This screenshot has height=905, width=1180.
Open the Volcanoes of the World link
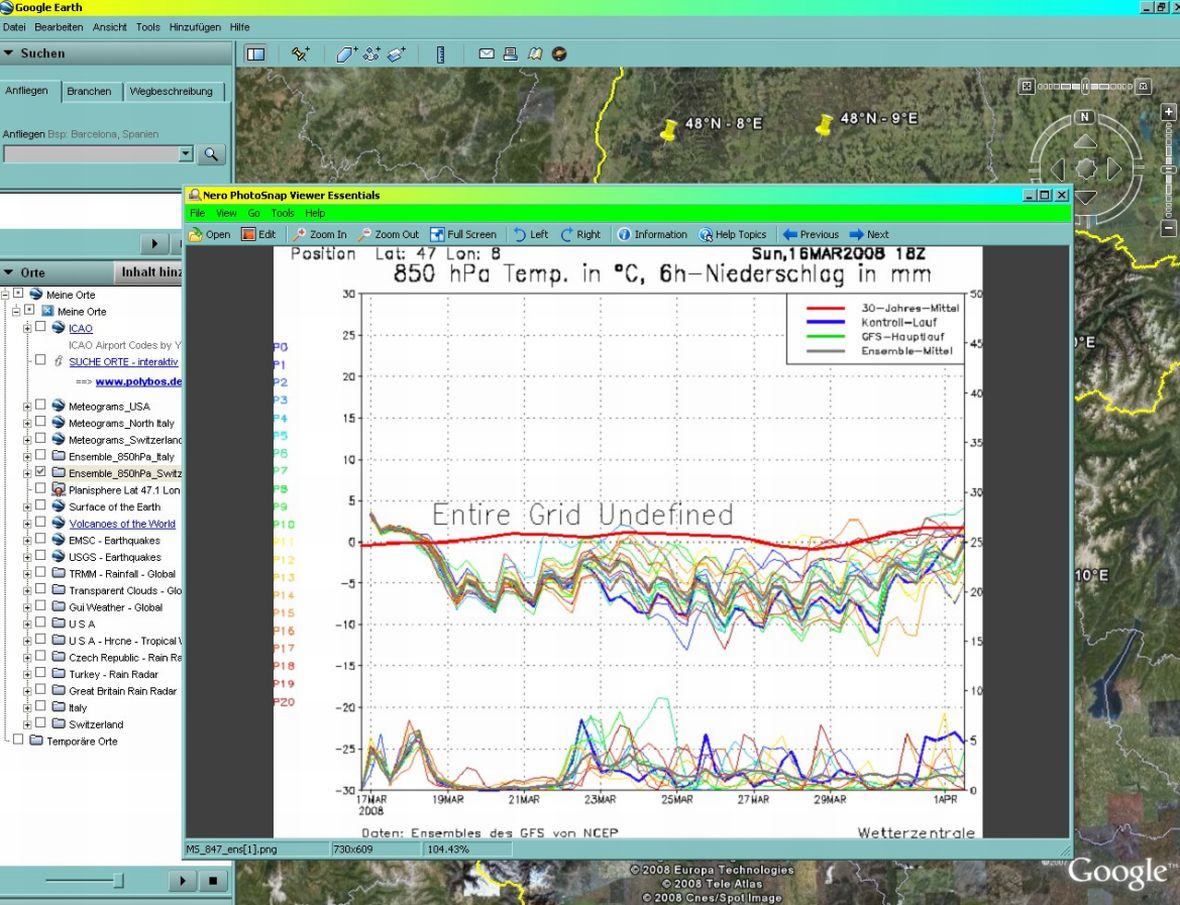(121, 523)
